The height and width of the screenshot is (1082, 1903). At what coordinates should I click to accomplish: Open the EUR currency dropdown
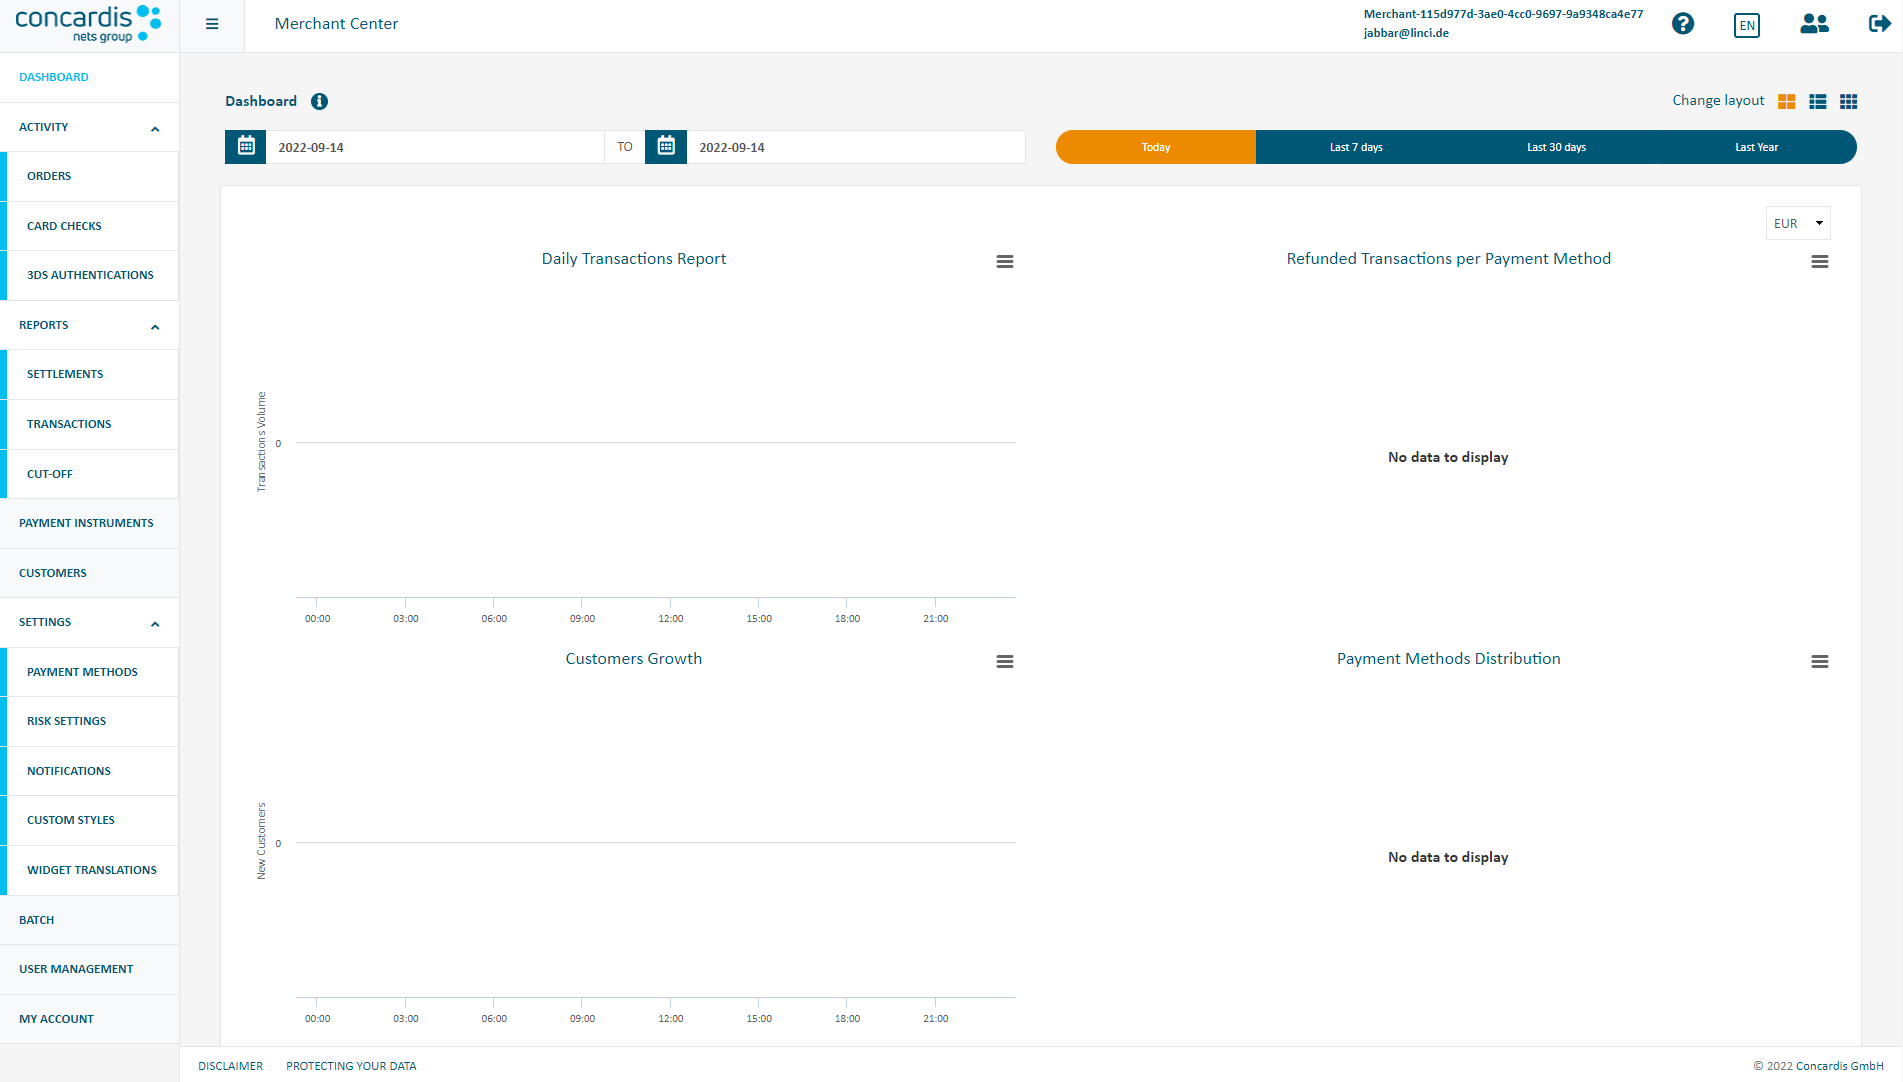(x=1798, y=223)
